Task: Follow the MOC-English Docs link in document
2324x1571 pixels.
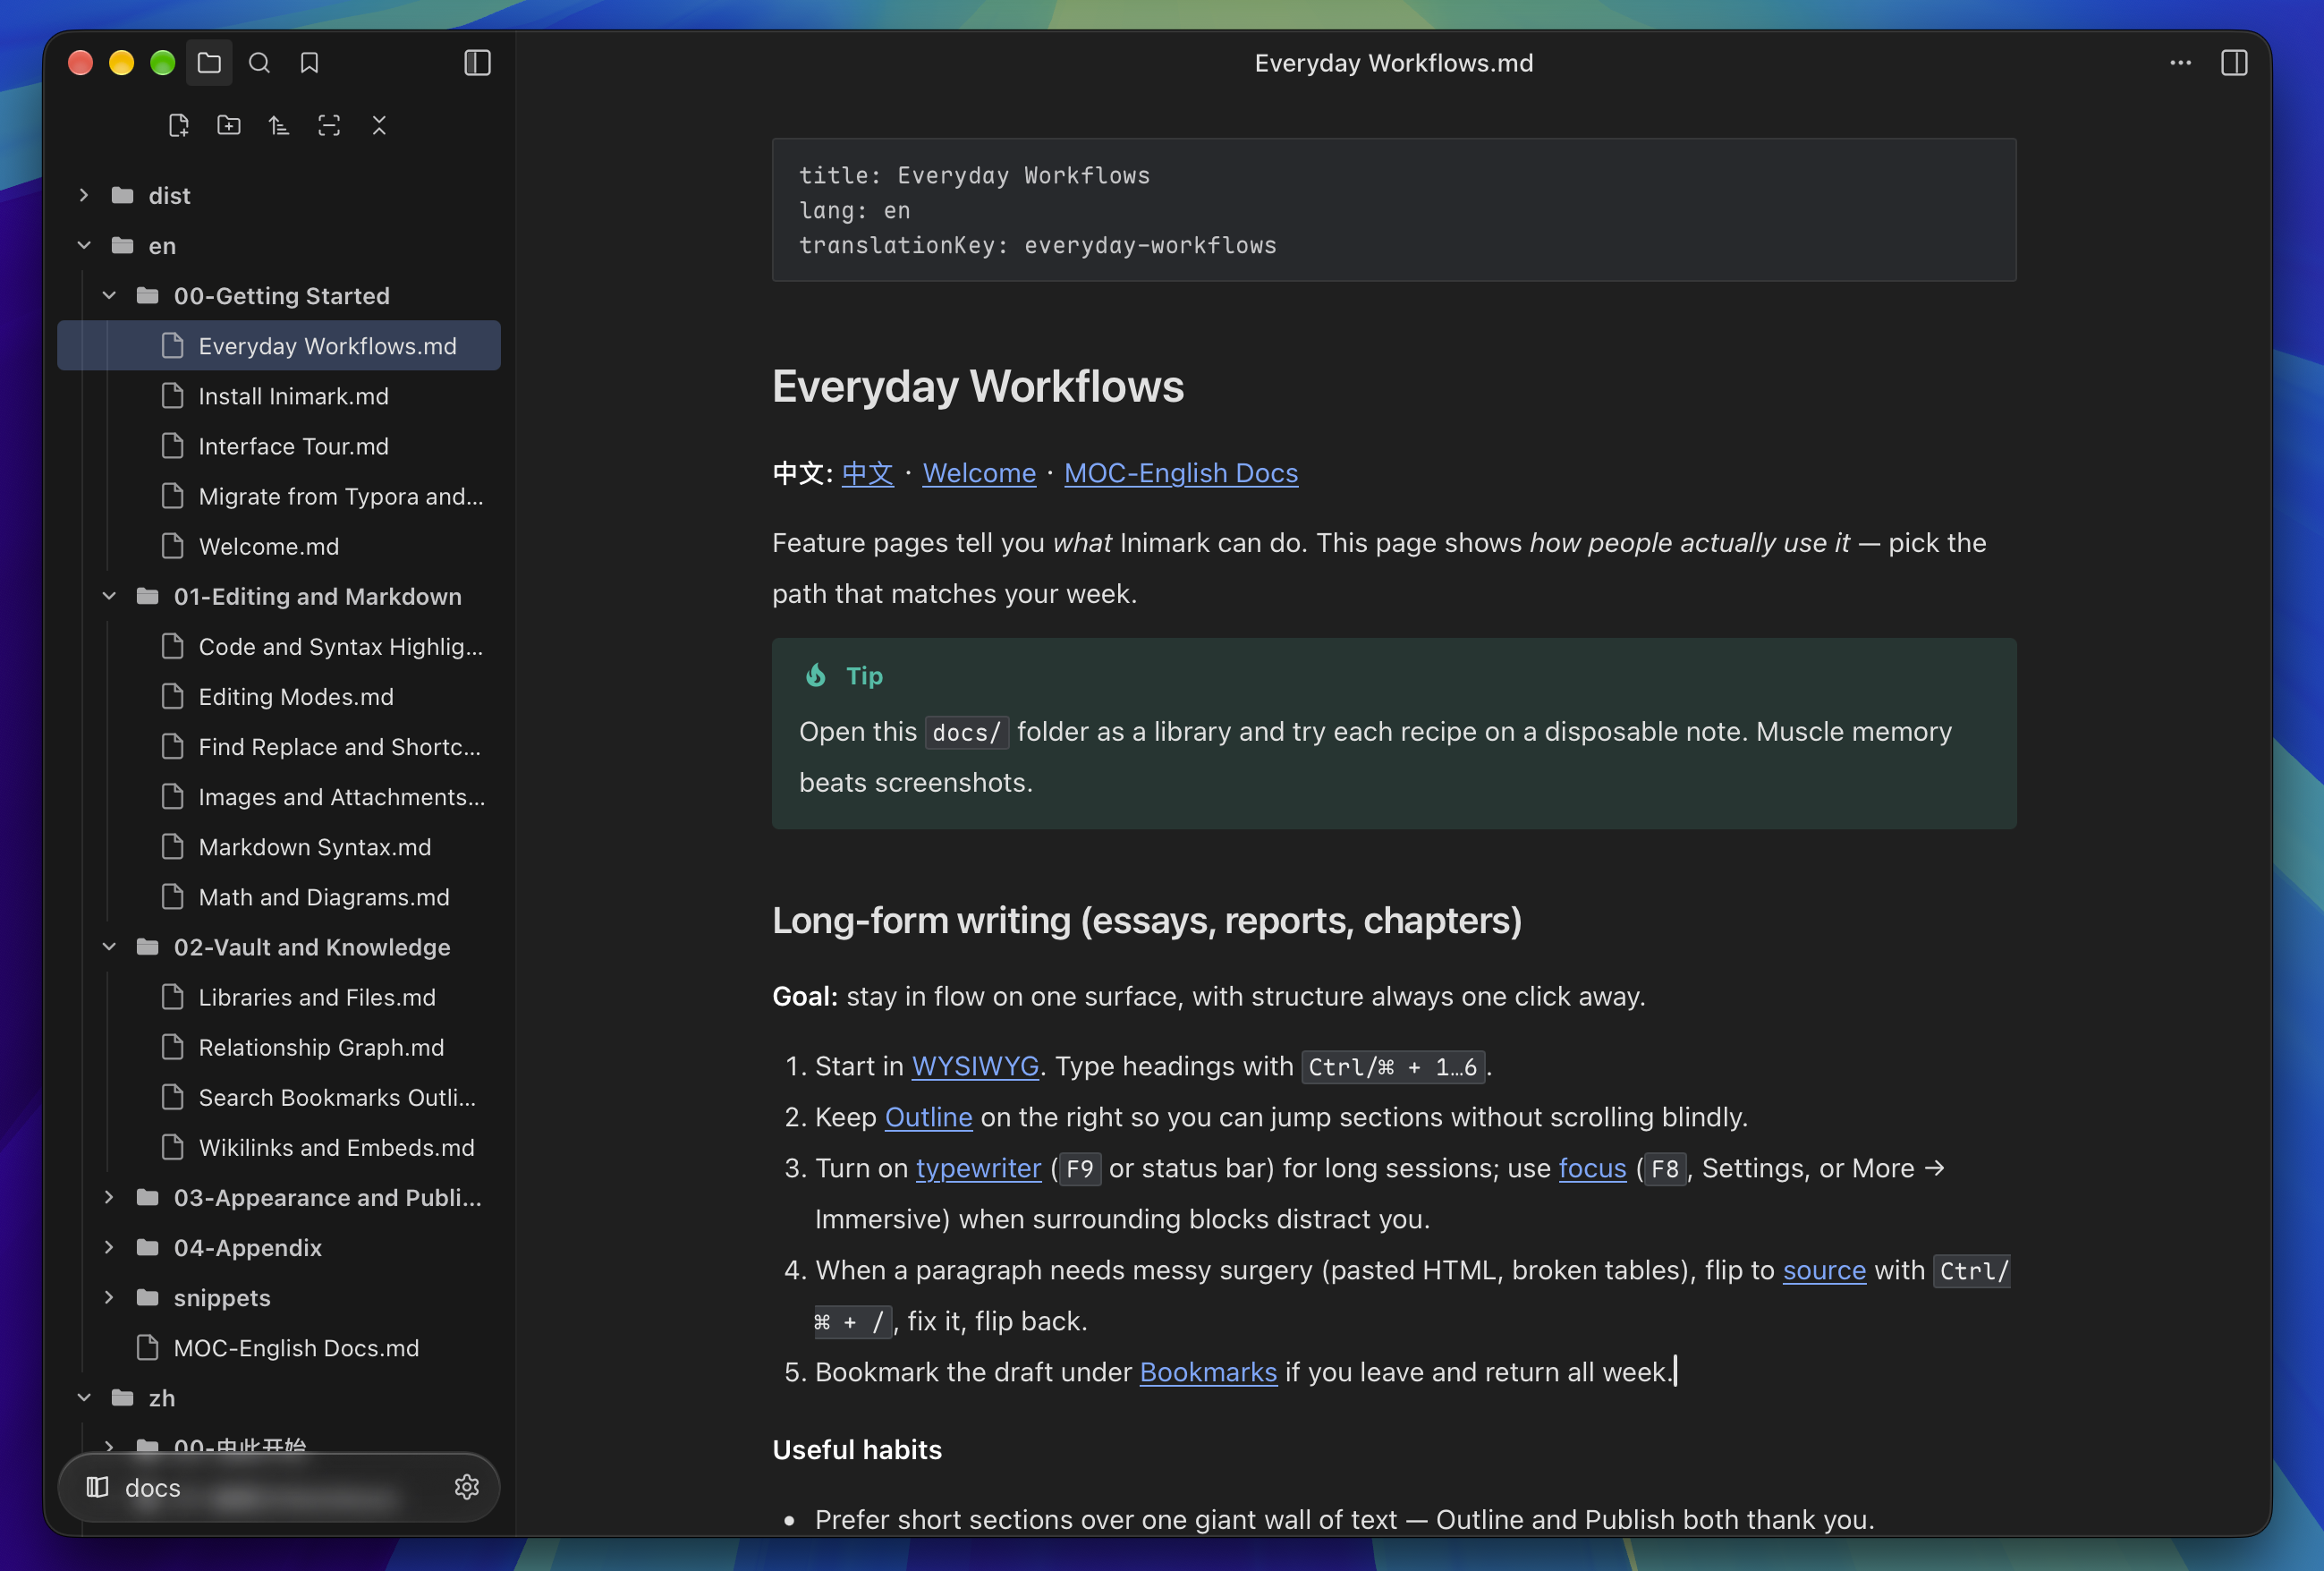Action: [x=1181, y=473]
